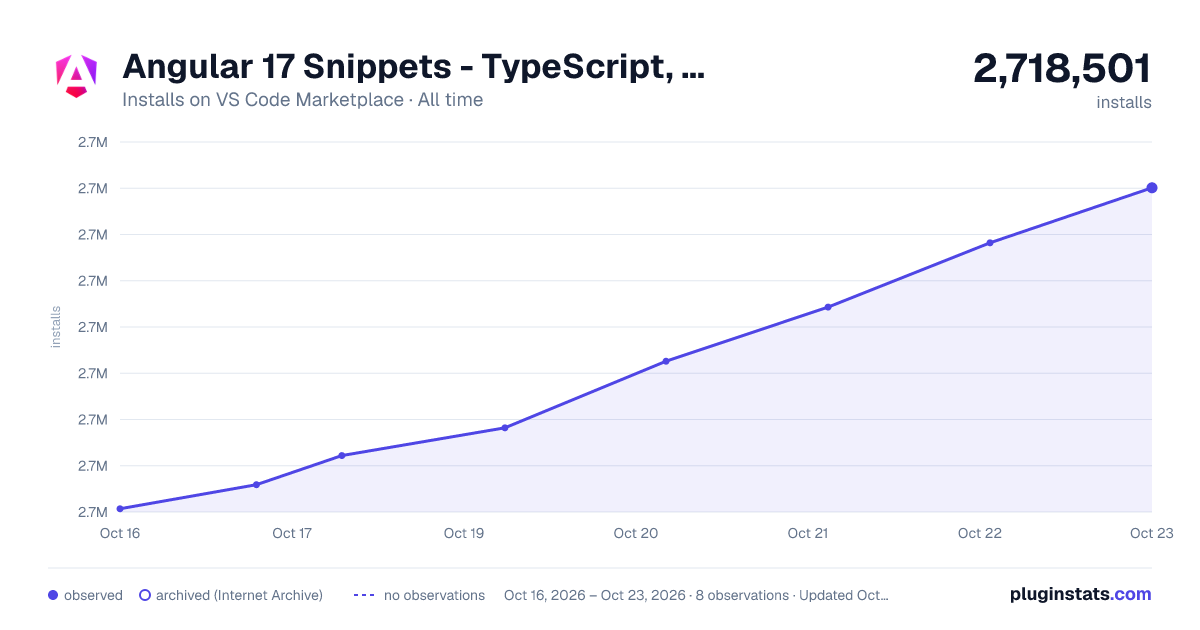
Task: Click 'Installs on VS Code Marketplace' subtitle
Action: (262, 100)
